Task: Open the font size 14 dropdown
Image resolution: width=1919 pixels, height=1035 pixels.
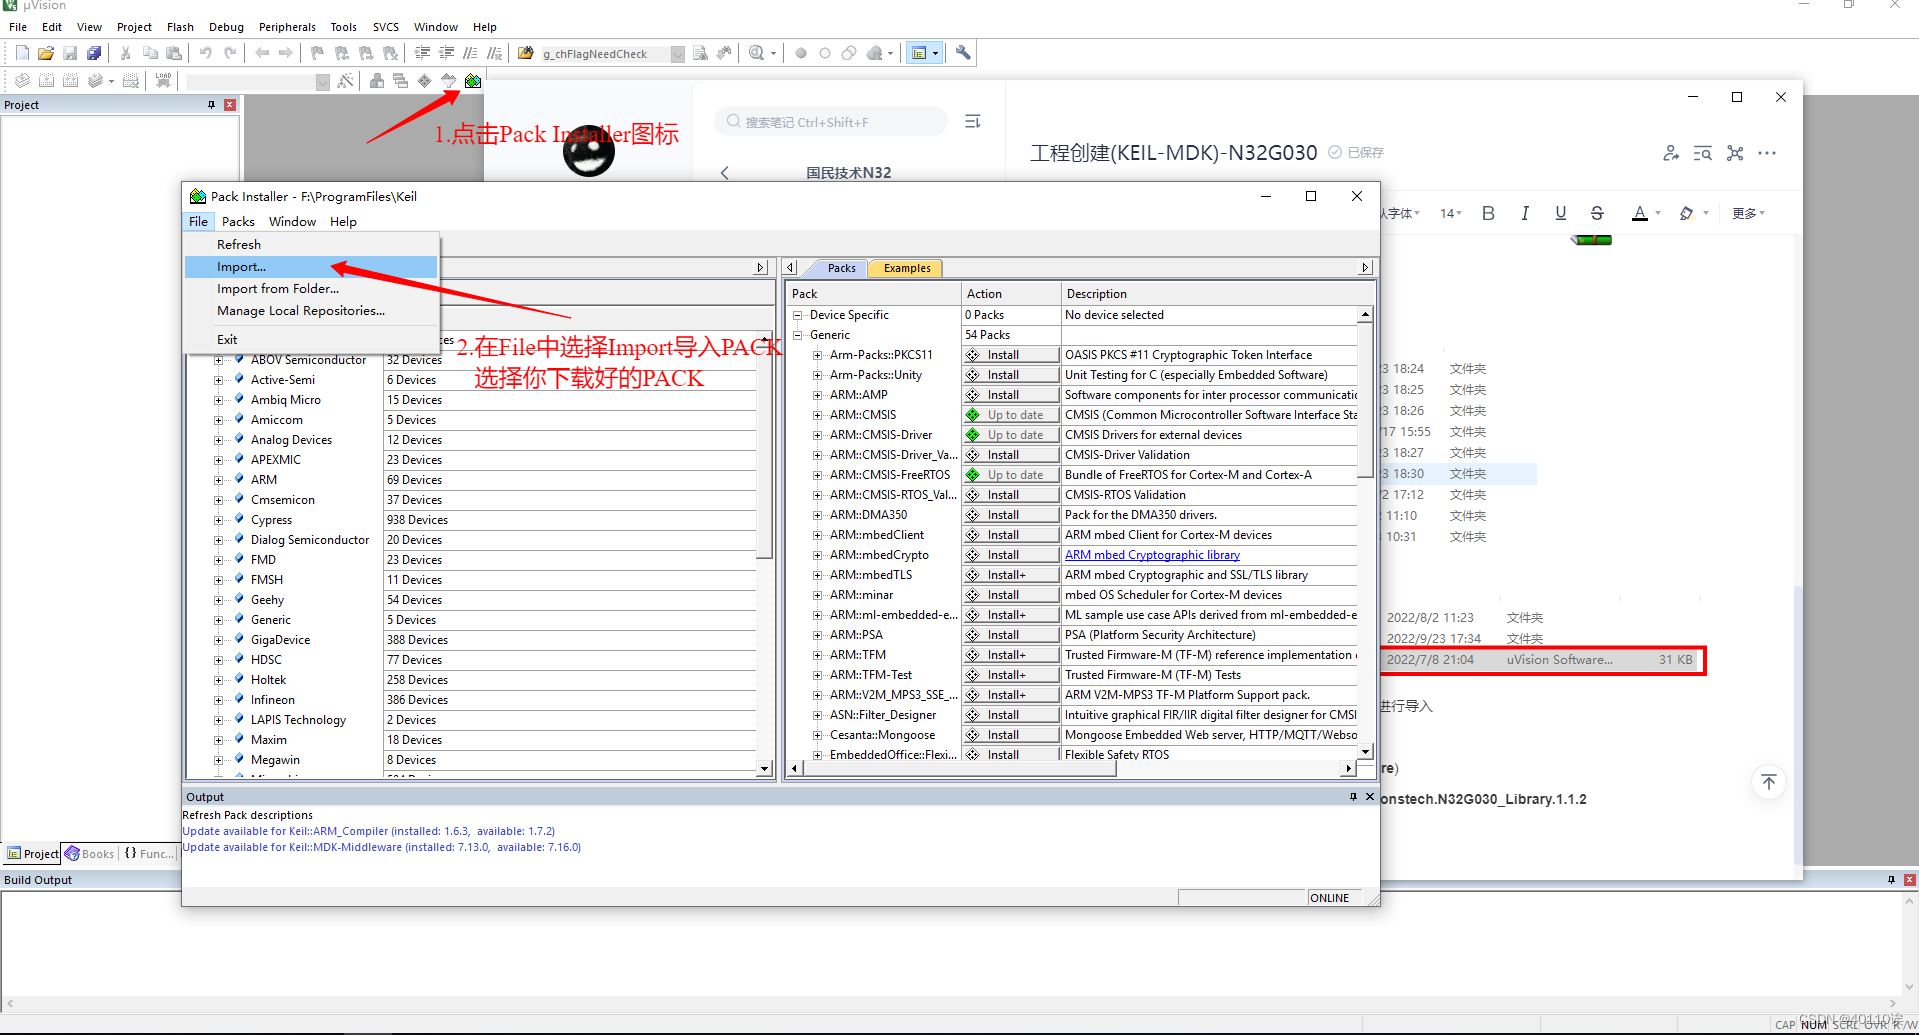Action: [1450, 213]
